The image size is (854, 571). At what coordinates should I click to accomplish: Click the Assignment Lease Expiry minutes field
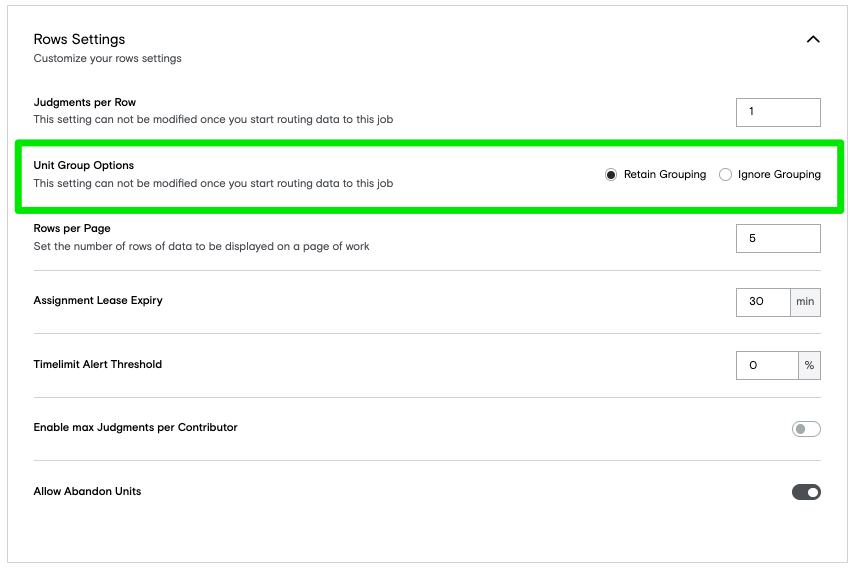(763, 302)
